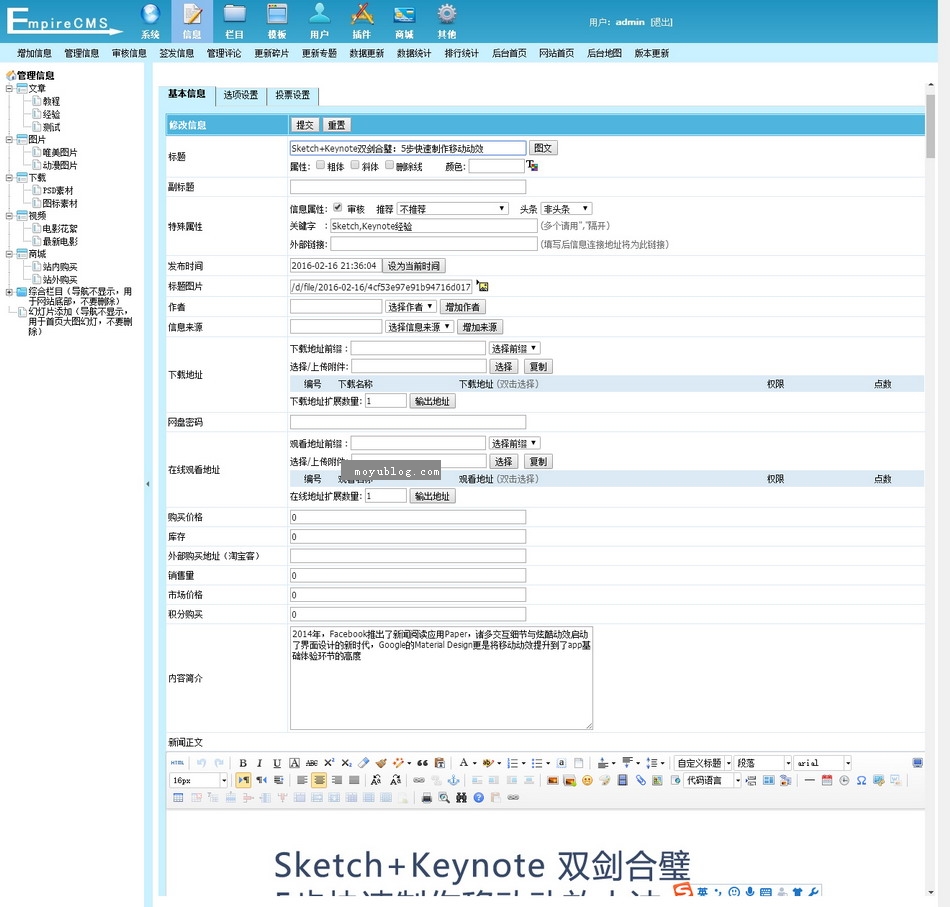Click the eraser clear-format icon

(364, 763)
